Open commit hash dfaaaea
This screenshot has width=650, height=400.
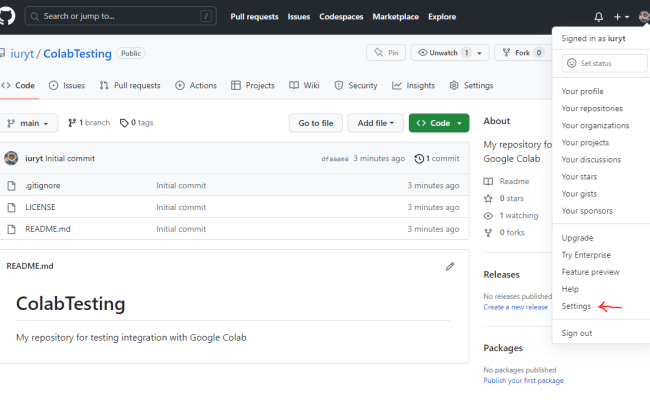(x=335, y=159)
